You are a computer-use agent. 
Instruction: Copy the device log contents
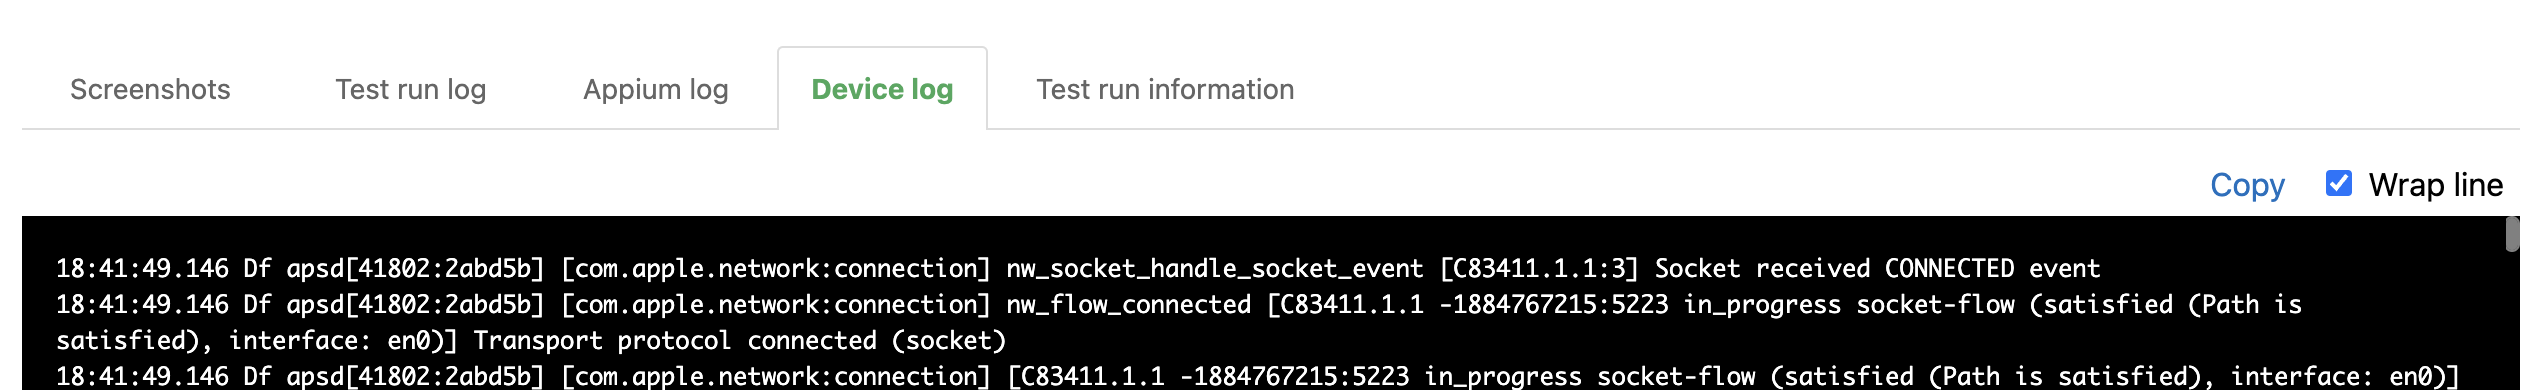pyautogui.click(x=2247, y=185)
